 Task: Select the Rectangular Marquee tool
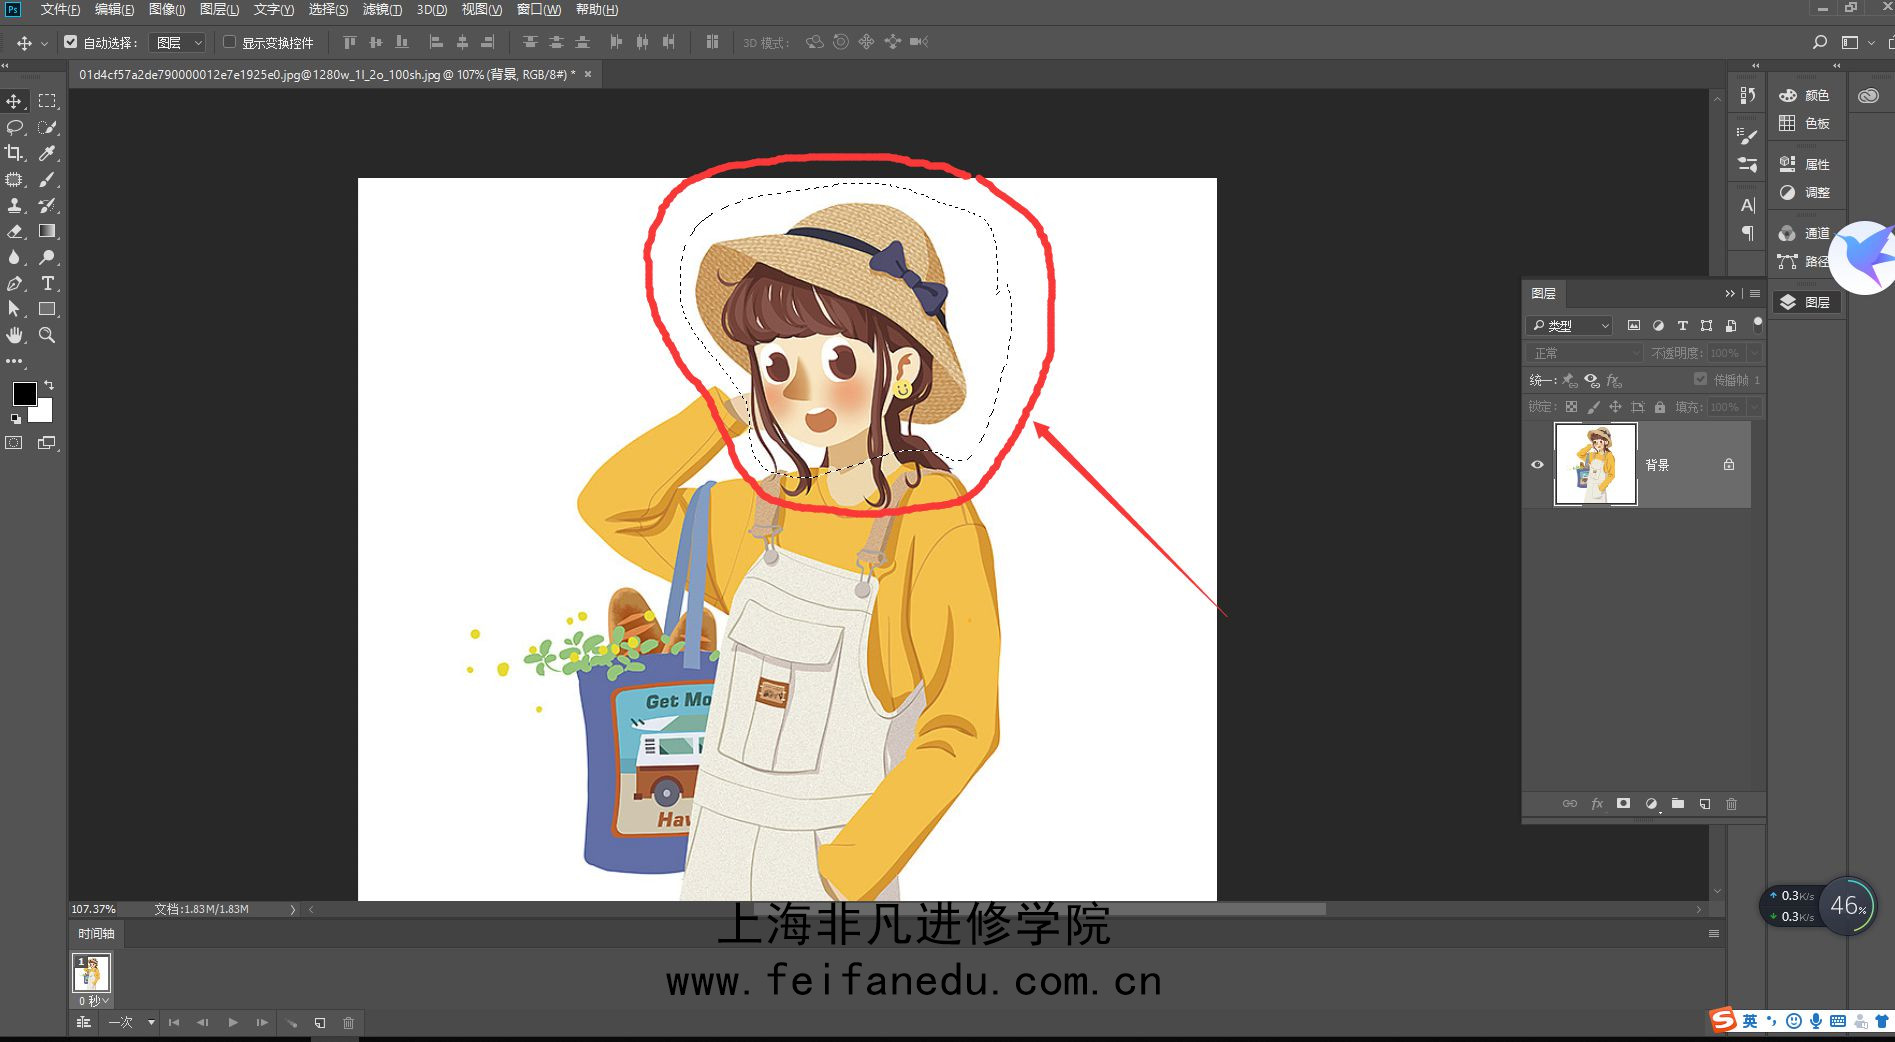pos(47,101)
